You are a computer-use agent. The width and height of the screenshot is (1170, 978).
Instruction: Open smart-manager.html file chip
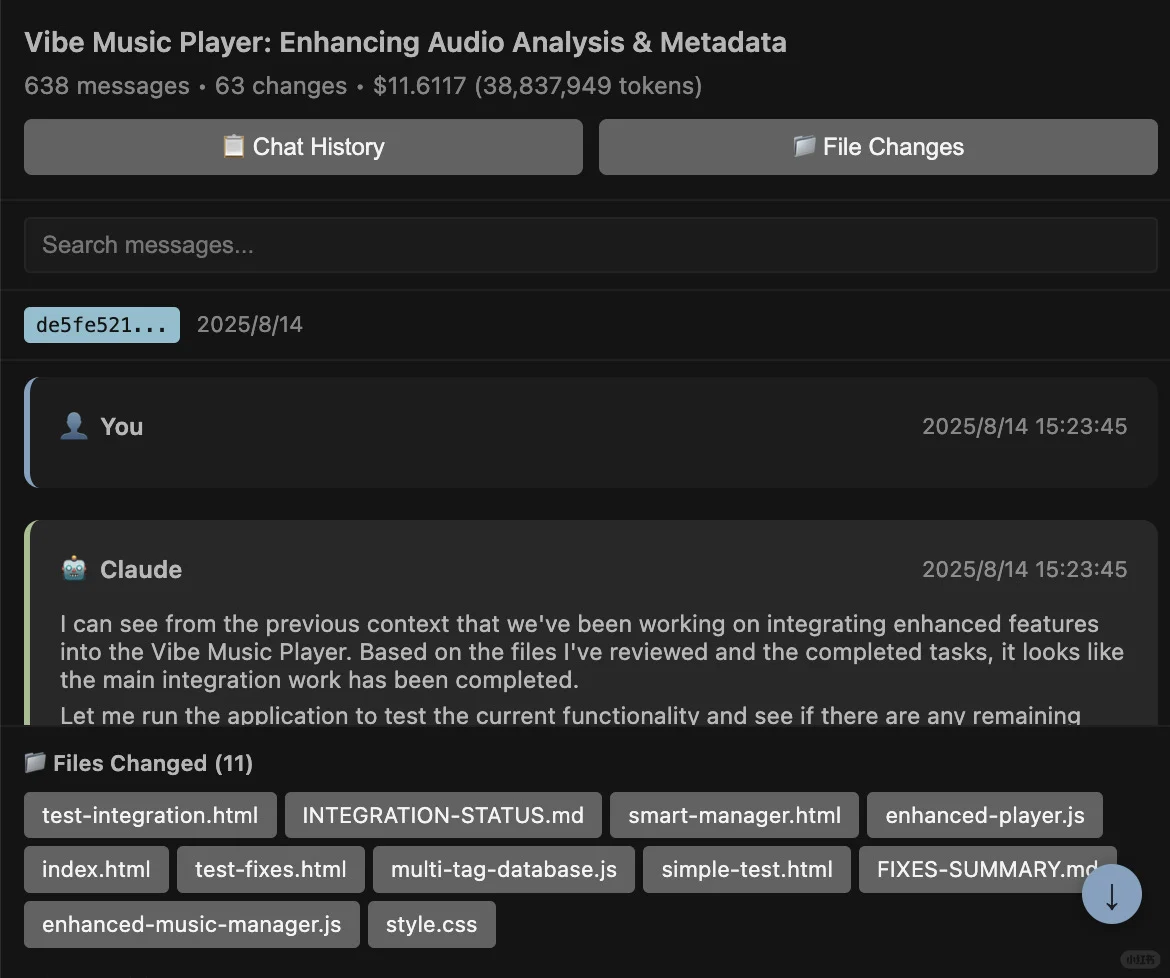tap(734, 815)
